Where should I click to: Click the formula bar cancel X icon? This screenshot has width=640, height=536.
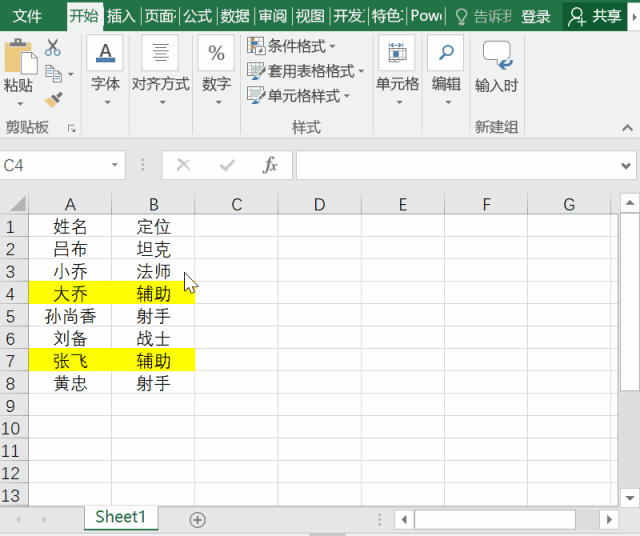(183, 165)
